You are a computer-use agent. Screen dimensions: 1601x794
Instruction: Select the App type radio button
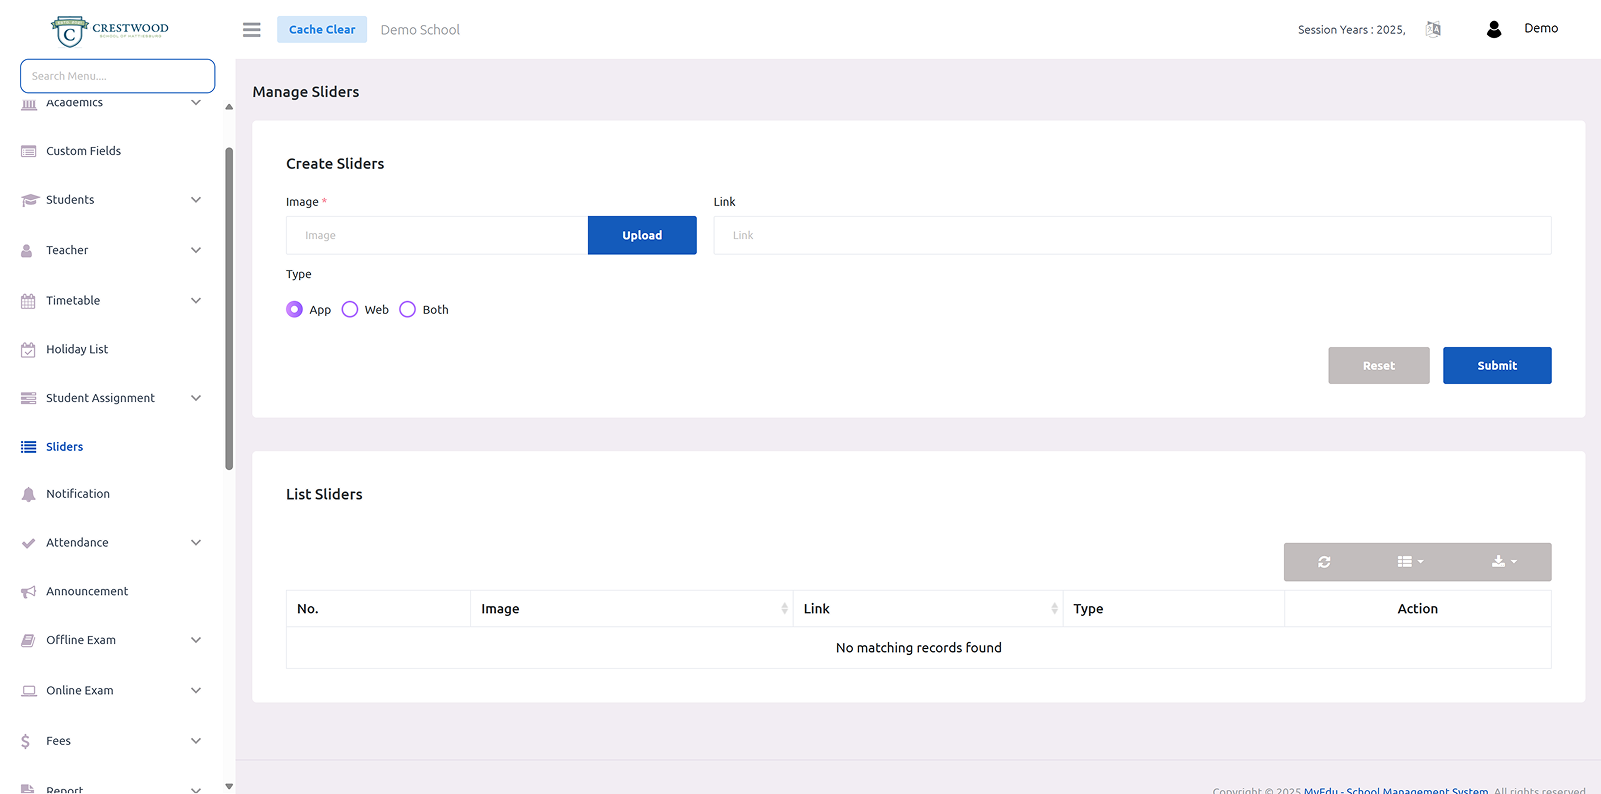[294, 310]
